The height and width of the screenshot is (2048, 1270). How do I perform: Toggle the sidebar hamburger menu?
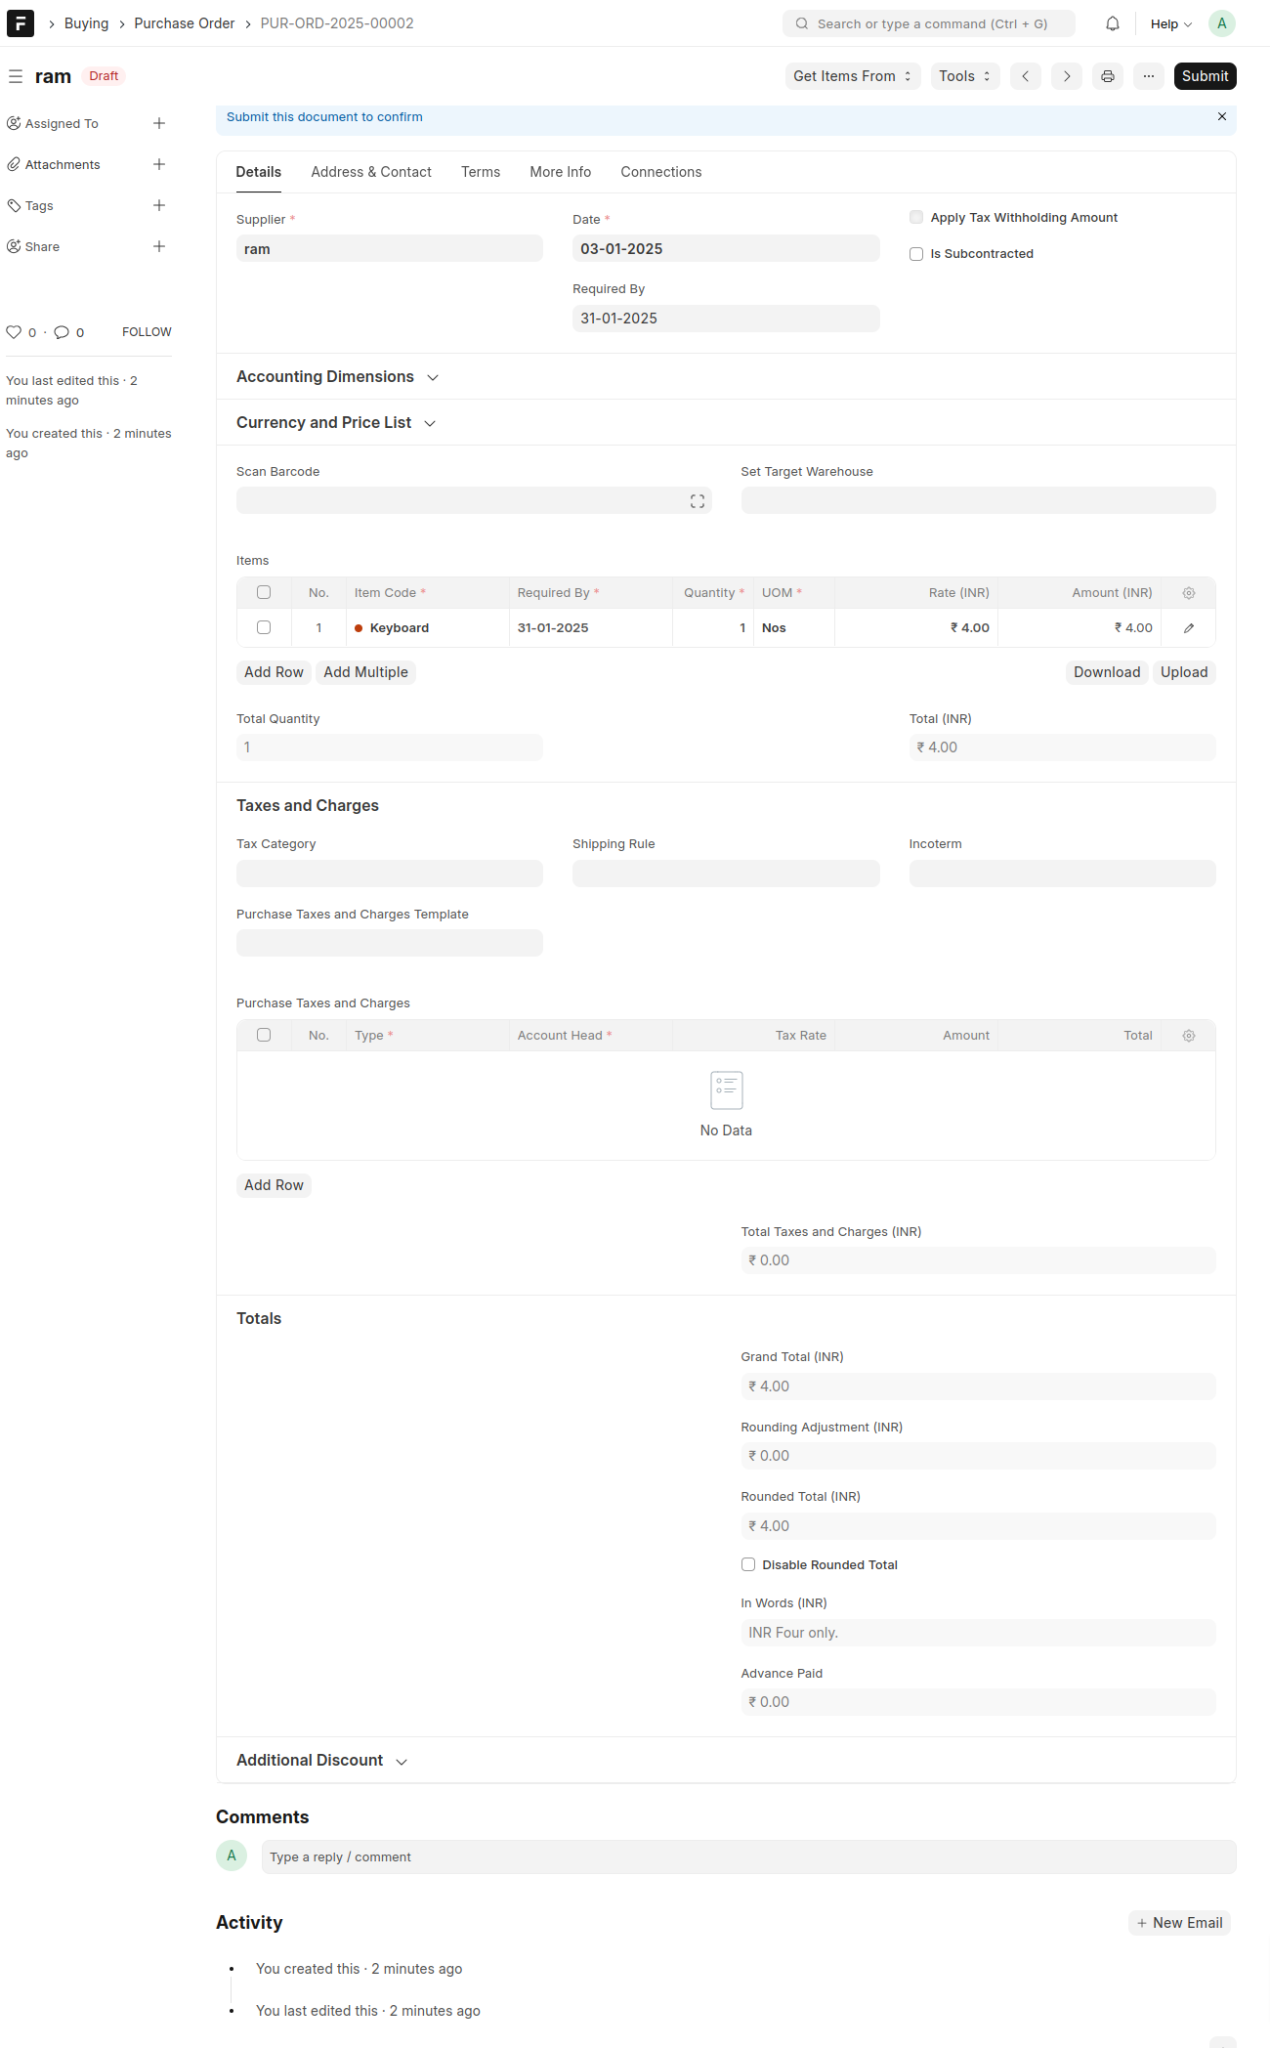[16, 76]
